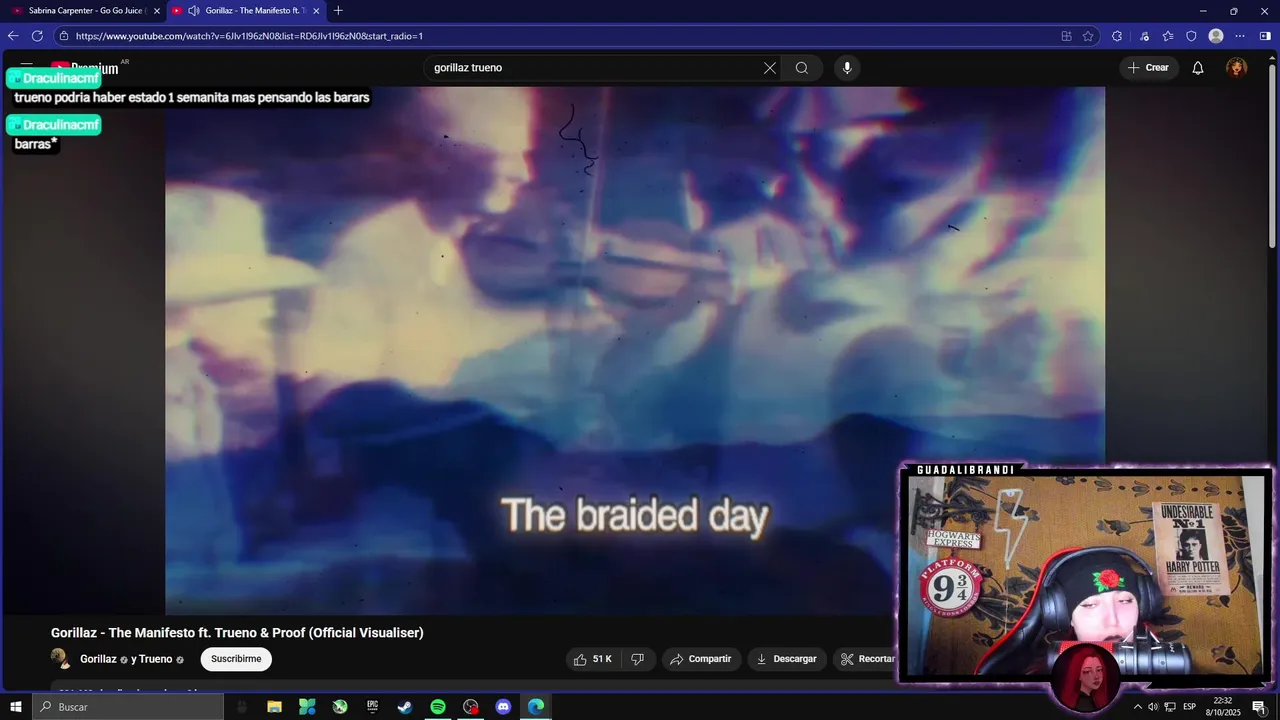
Task: Click the YouTube address bar URL
Action: pyautogui.click(x=249, y=36)
